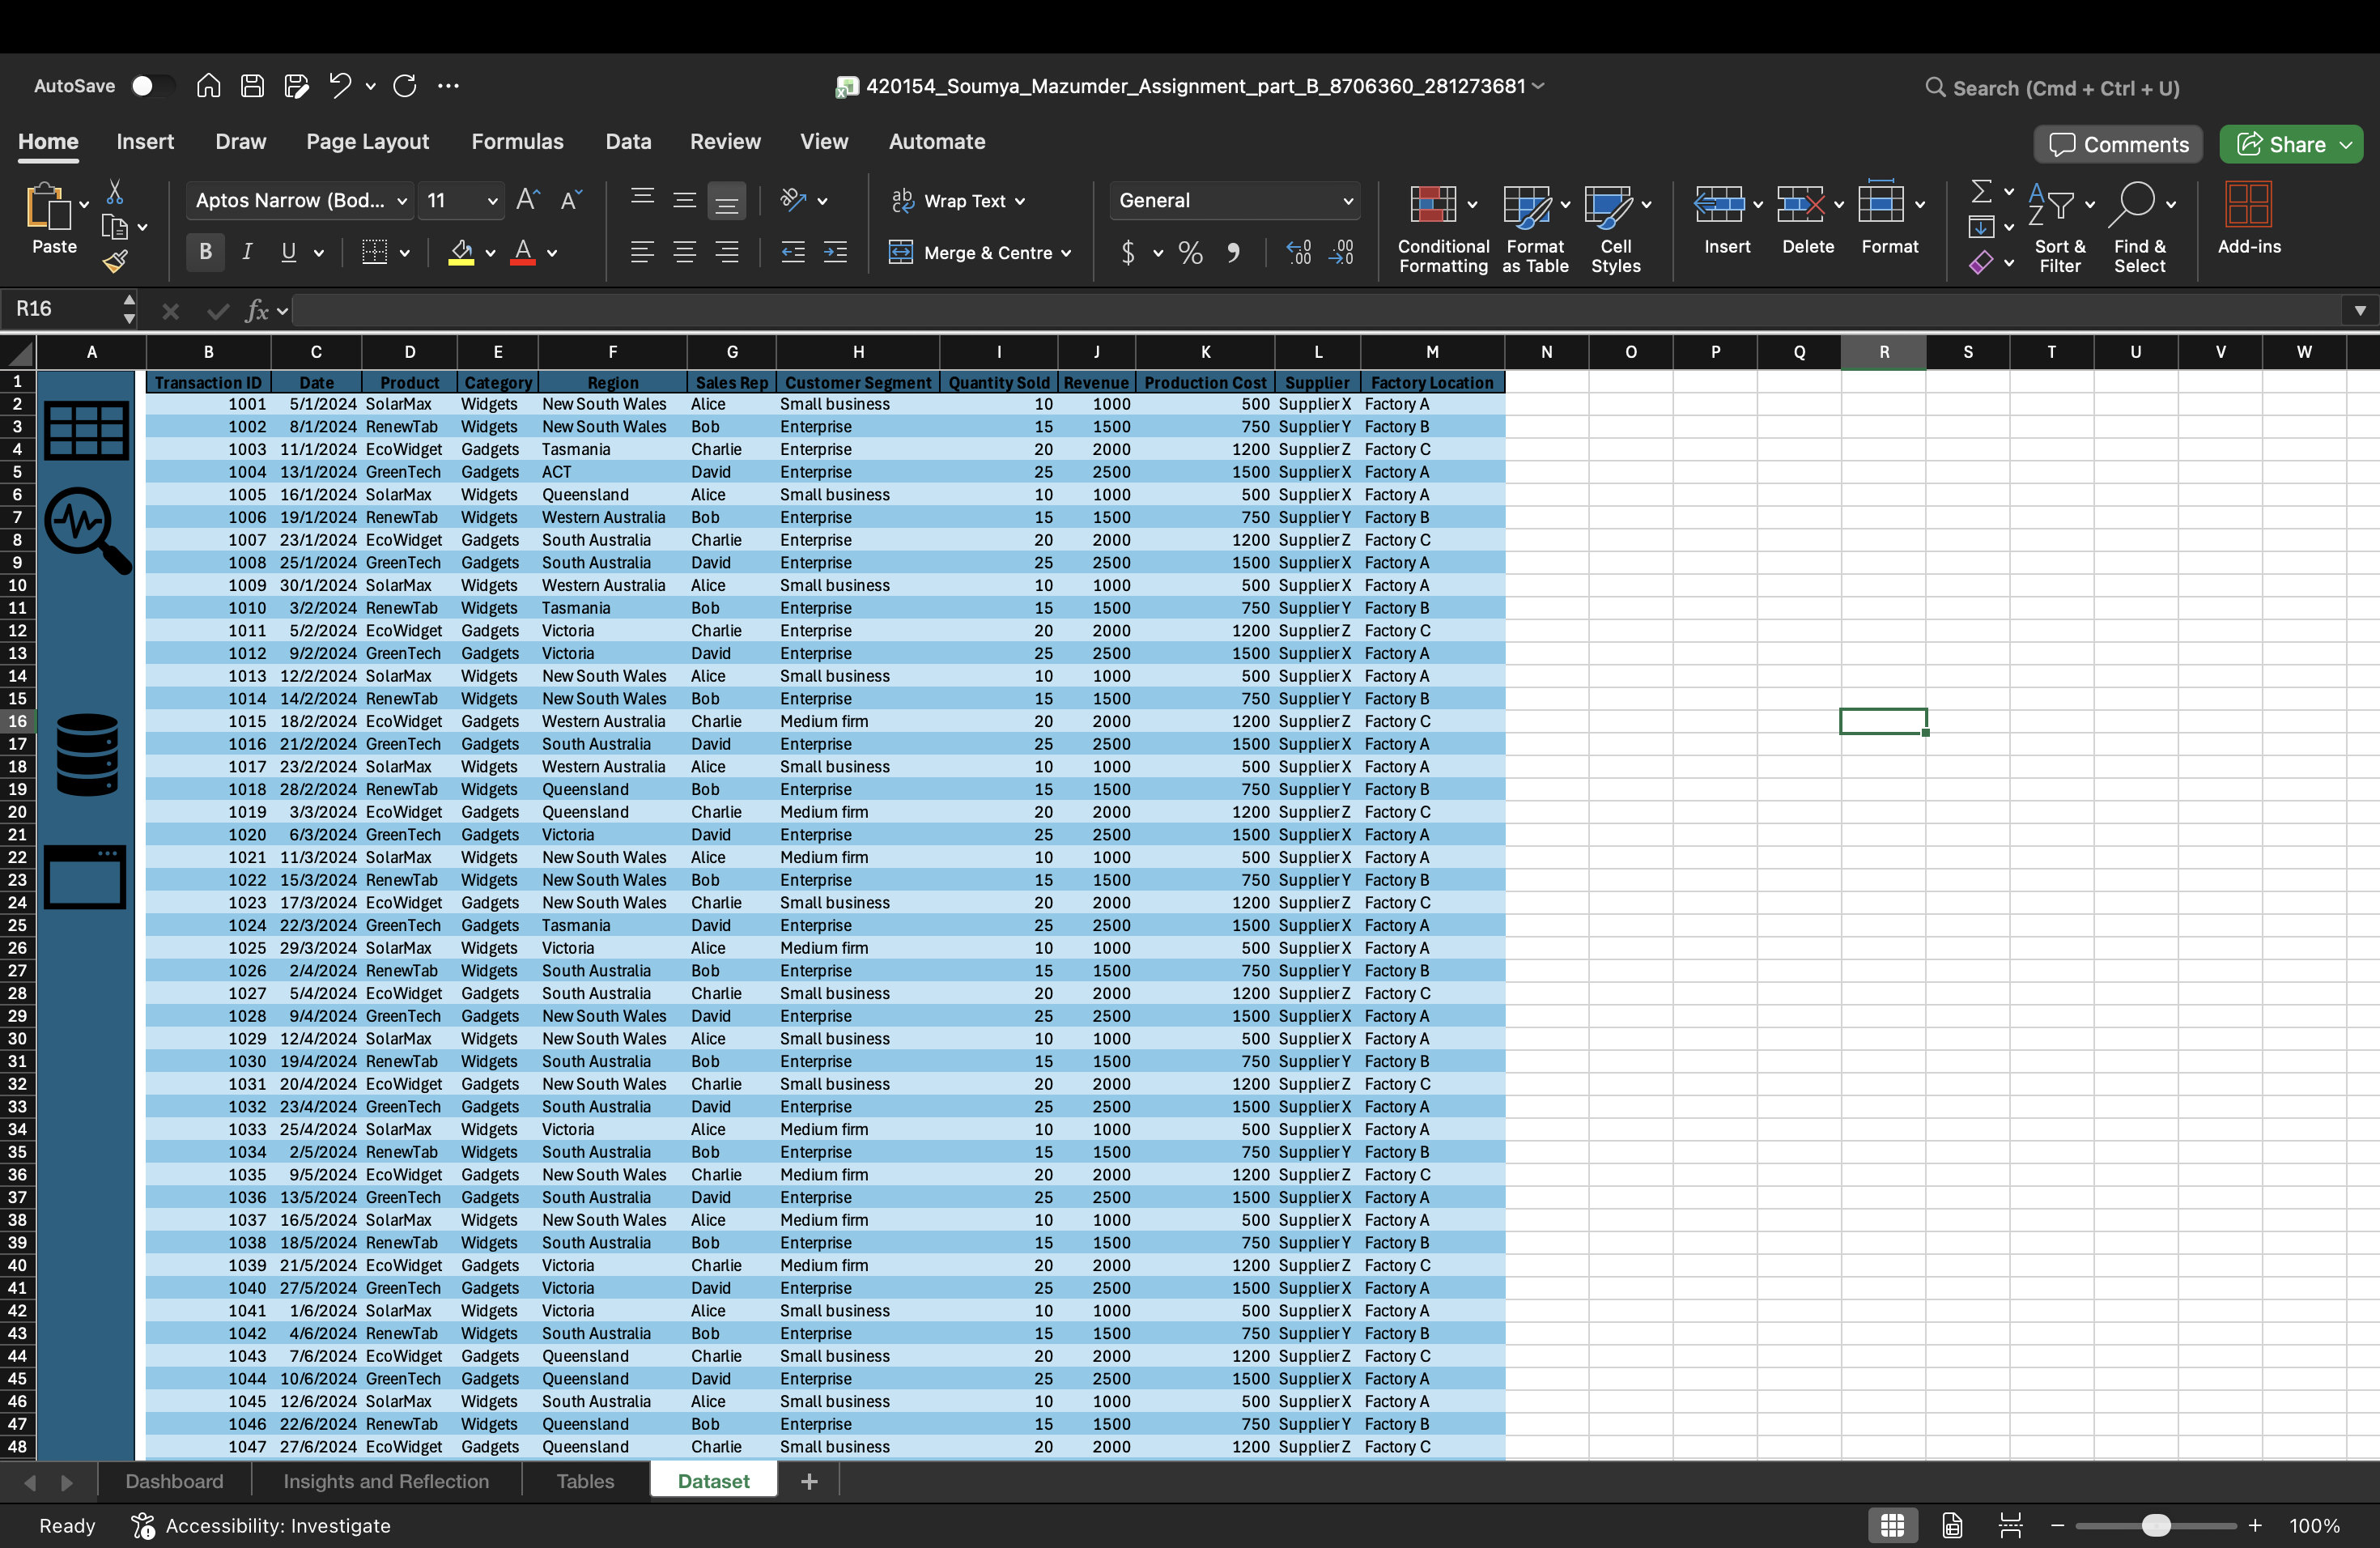This screenshot has height=1548, width=2380.
Task: Switch to Page Layout view in status bar
Action: (x=1951, y=1525)
